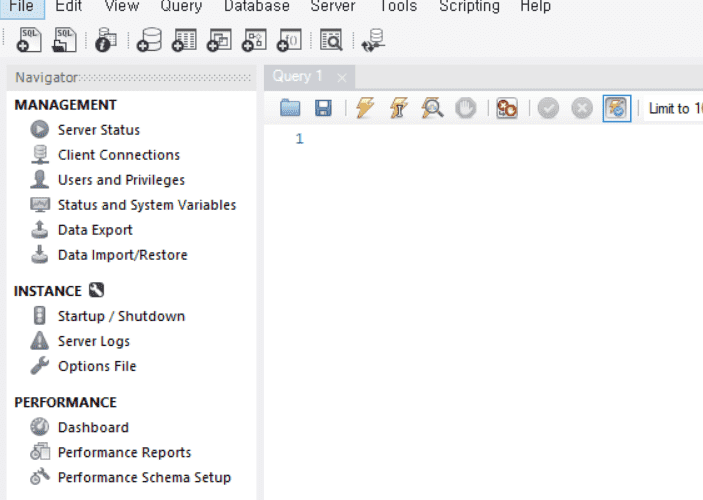The height and width of the screenshot is (500, 703).
Task: Reconnect to DBMS icon
Action: (x=373, y=40)
